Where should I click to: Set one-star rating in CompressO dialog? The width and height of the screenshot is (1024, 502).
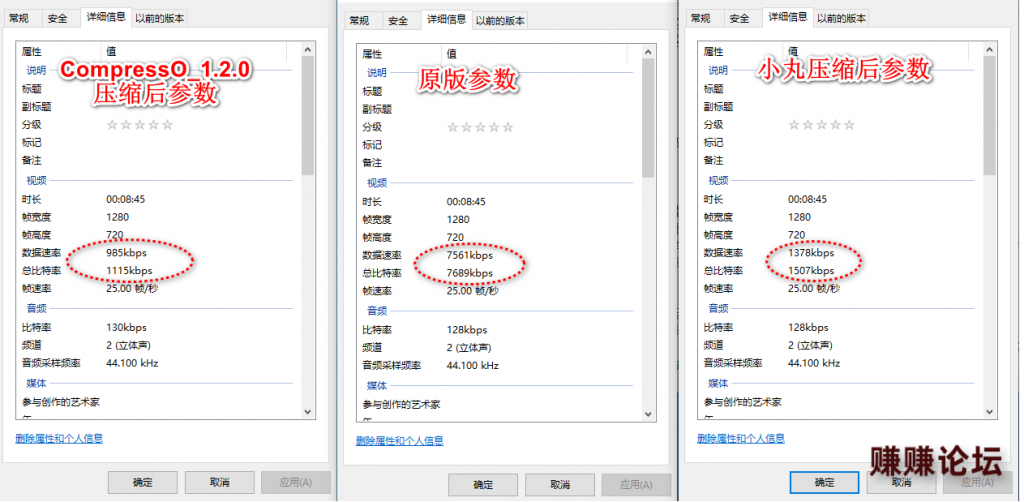[x=112, y=125]
